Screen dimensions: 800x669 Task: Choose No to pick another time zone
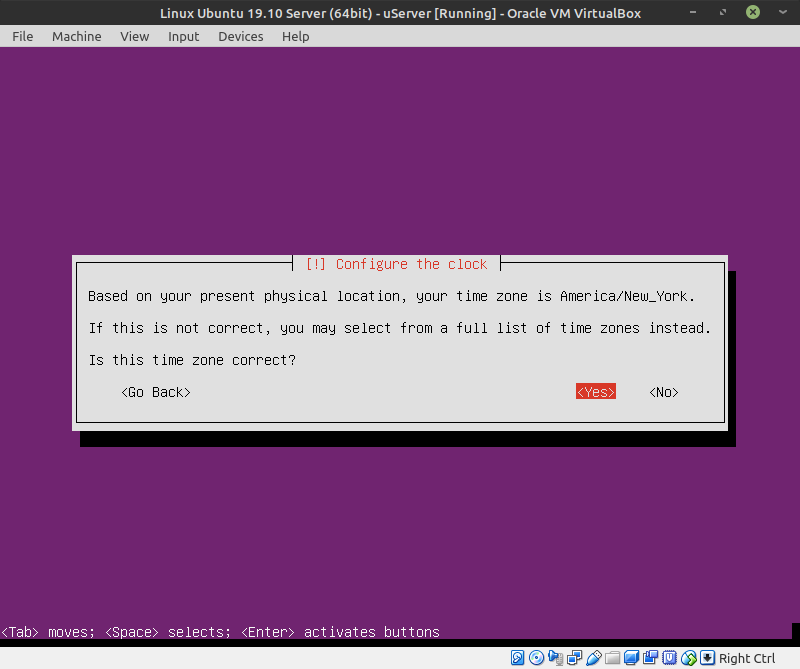664,391
